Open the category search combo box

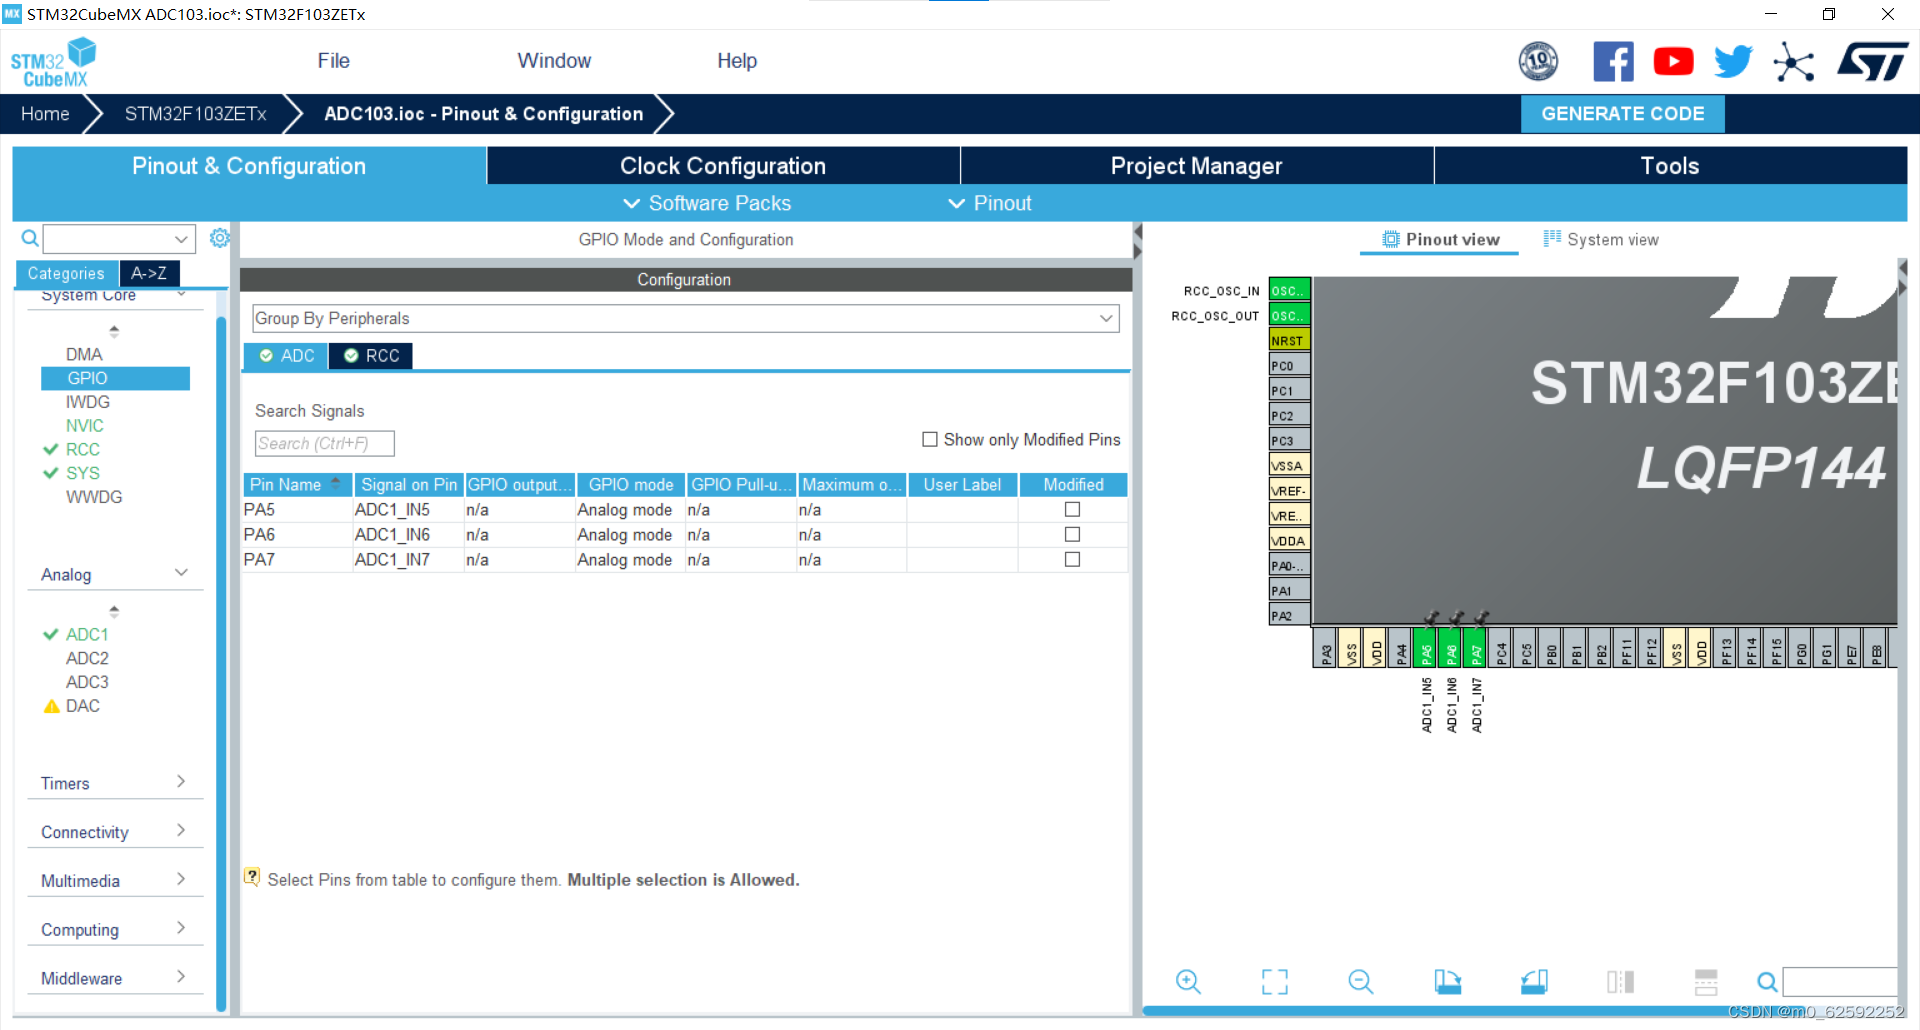coord(118,239)
